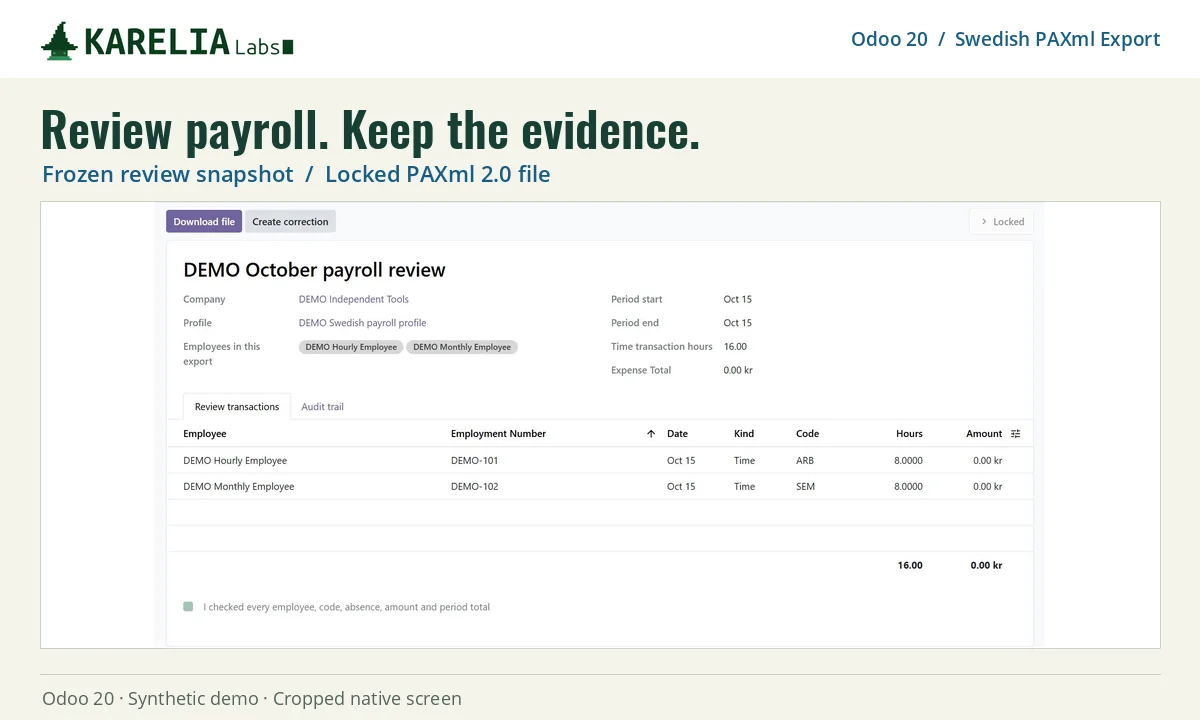Click the 8.0000 hours cell in ARB row

[908, 461]
